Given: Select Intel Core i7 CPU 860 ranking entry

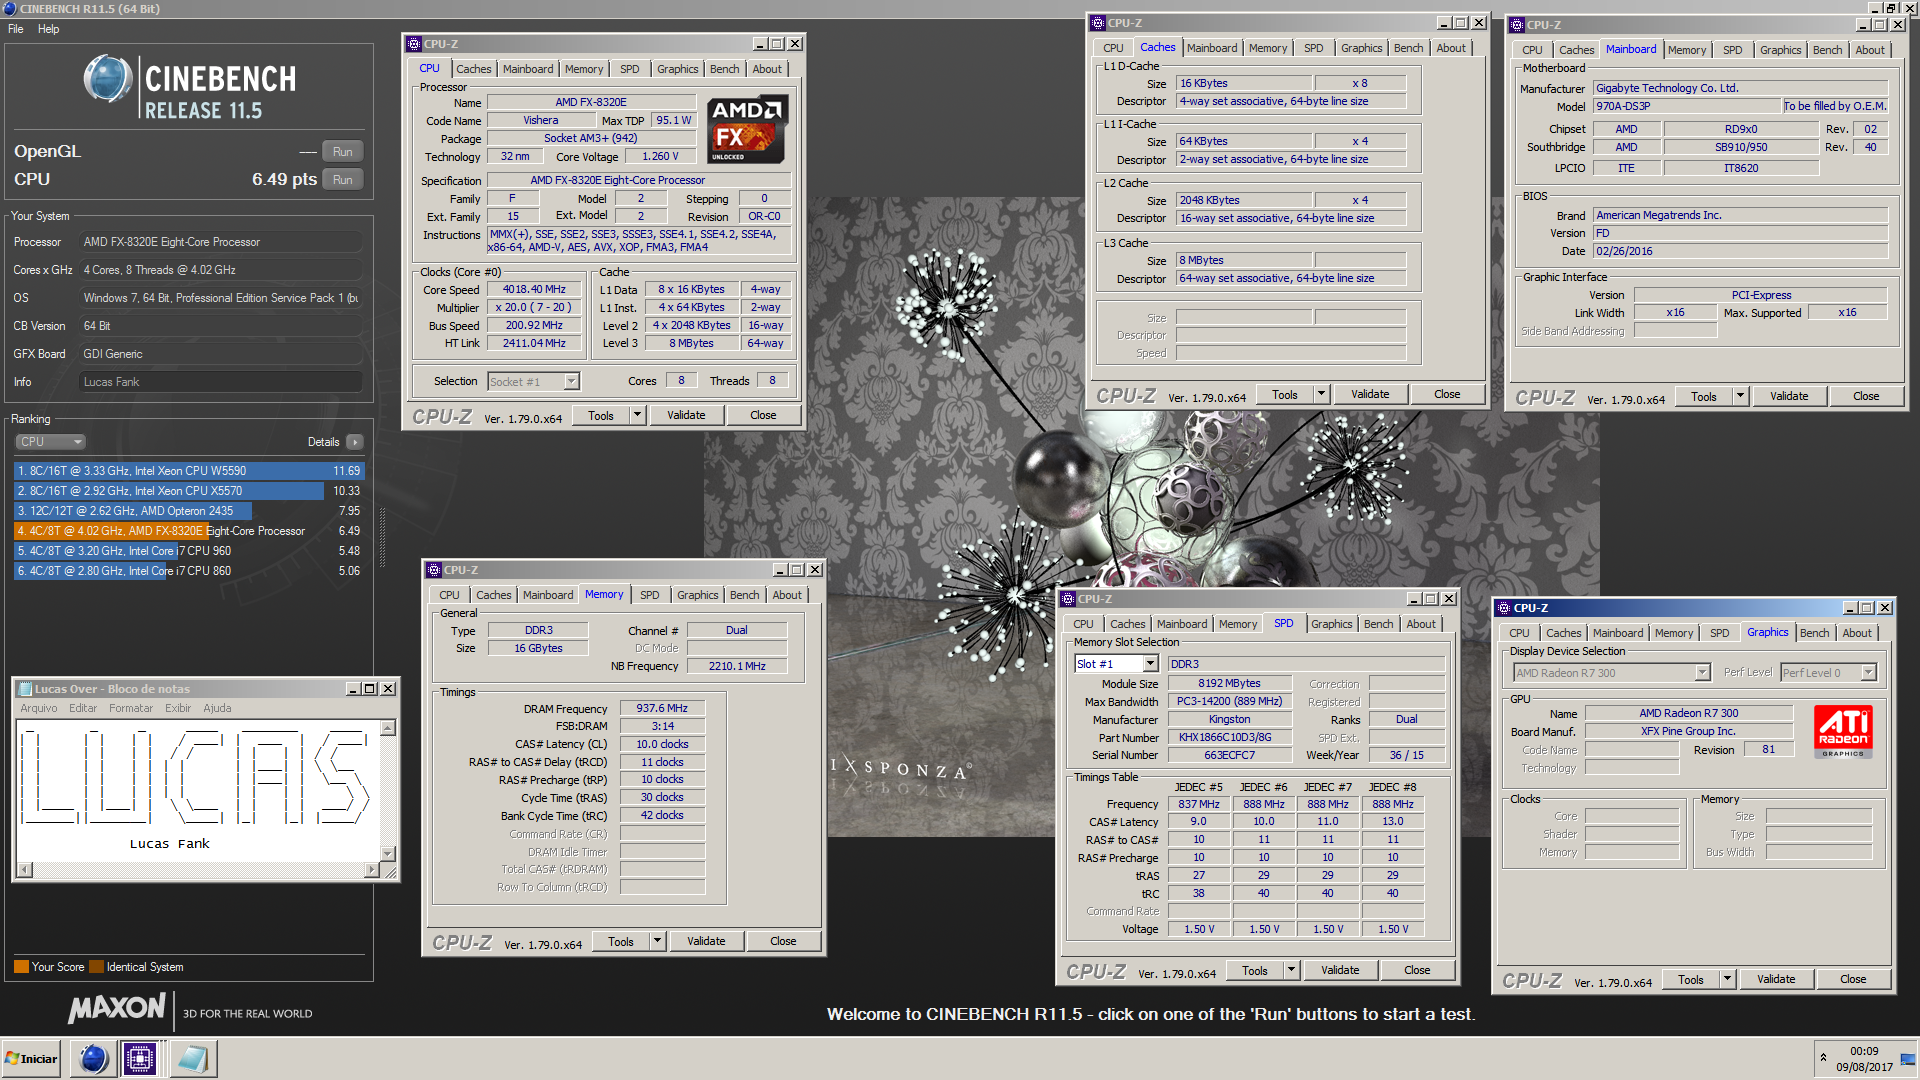Looking at the screenshot, I should [189, 571].
